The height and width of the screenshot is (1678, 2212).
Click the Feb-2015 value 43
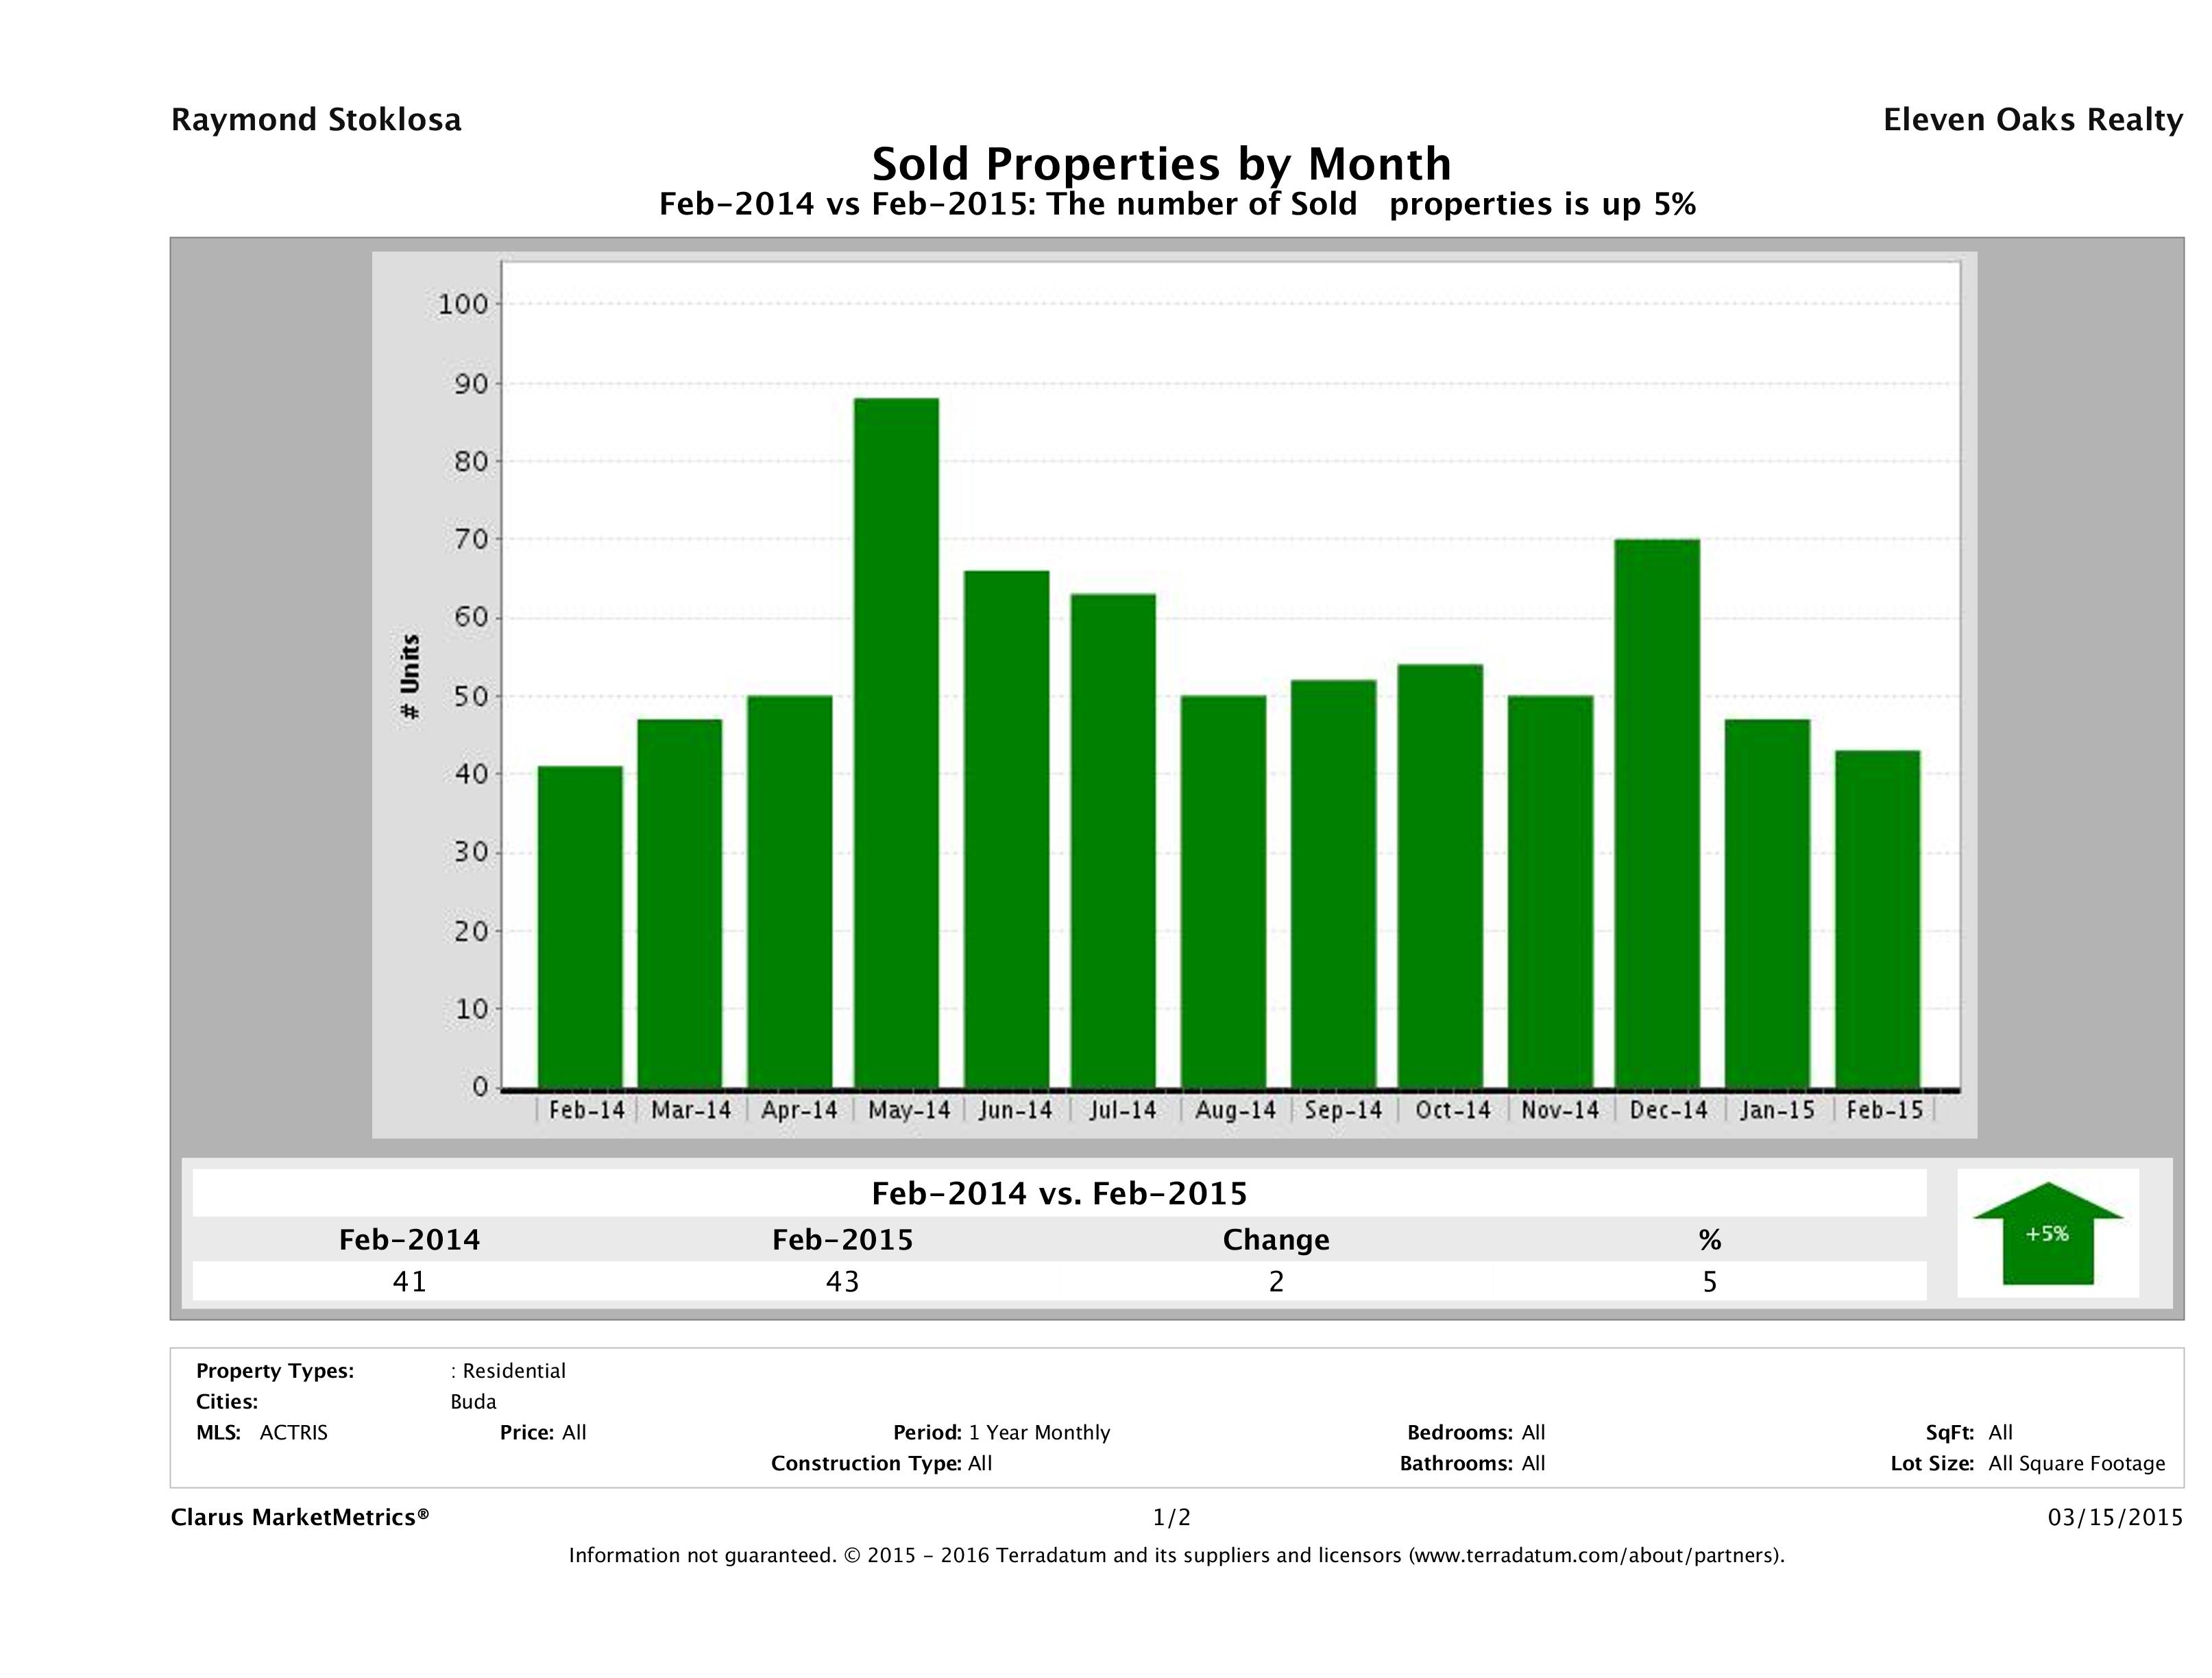tap(842, 1281)
